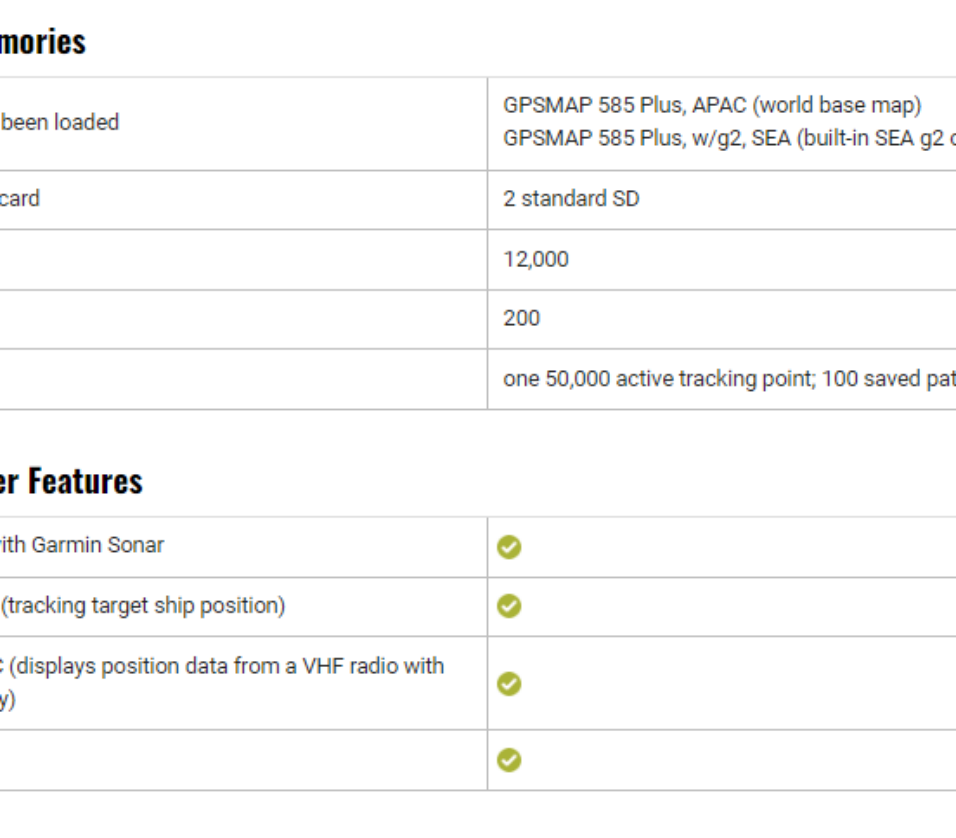Click the green checkmark beside Garmin Sonar

tap(509, 547)
